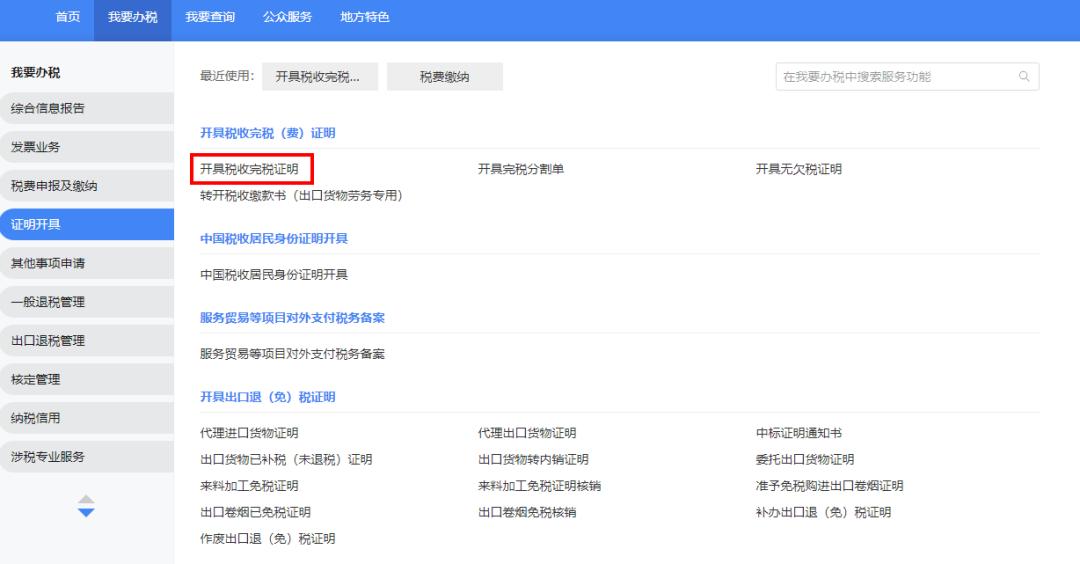Screen dimensions: 1080x564
Task: Select 综合信息报告 in sidebar
Action: click(48, 109)
